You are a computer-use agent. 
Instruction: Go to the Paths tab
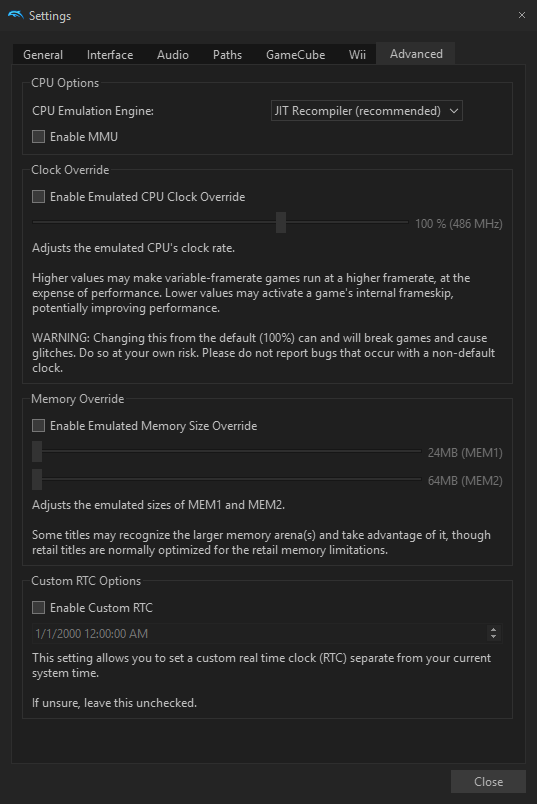tap(227, 54)
